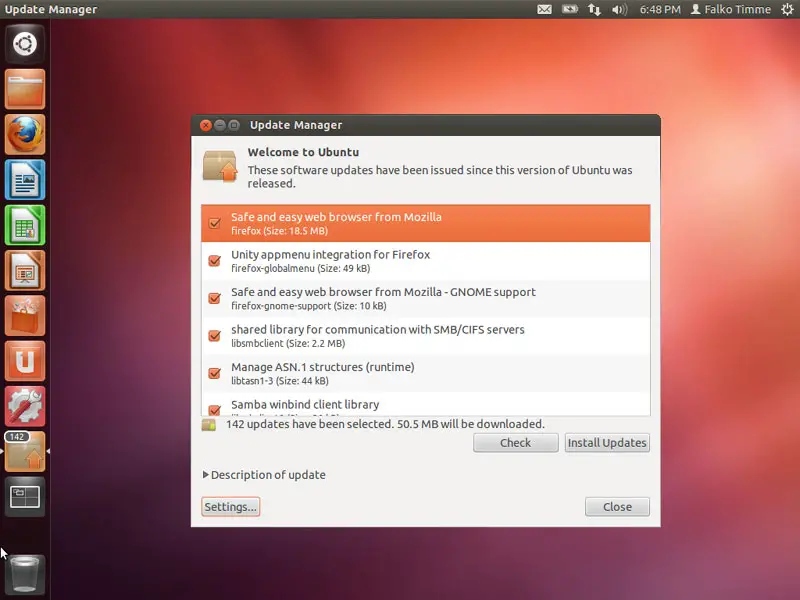Open the Trash in the launcher
Screen dimensions: 800x600
click(25, 574)
